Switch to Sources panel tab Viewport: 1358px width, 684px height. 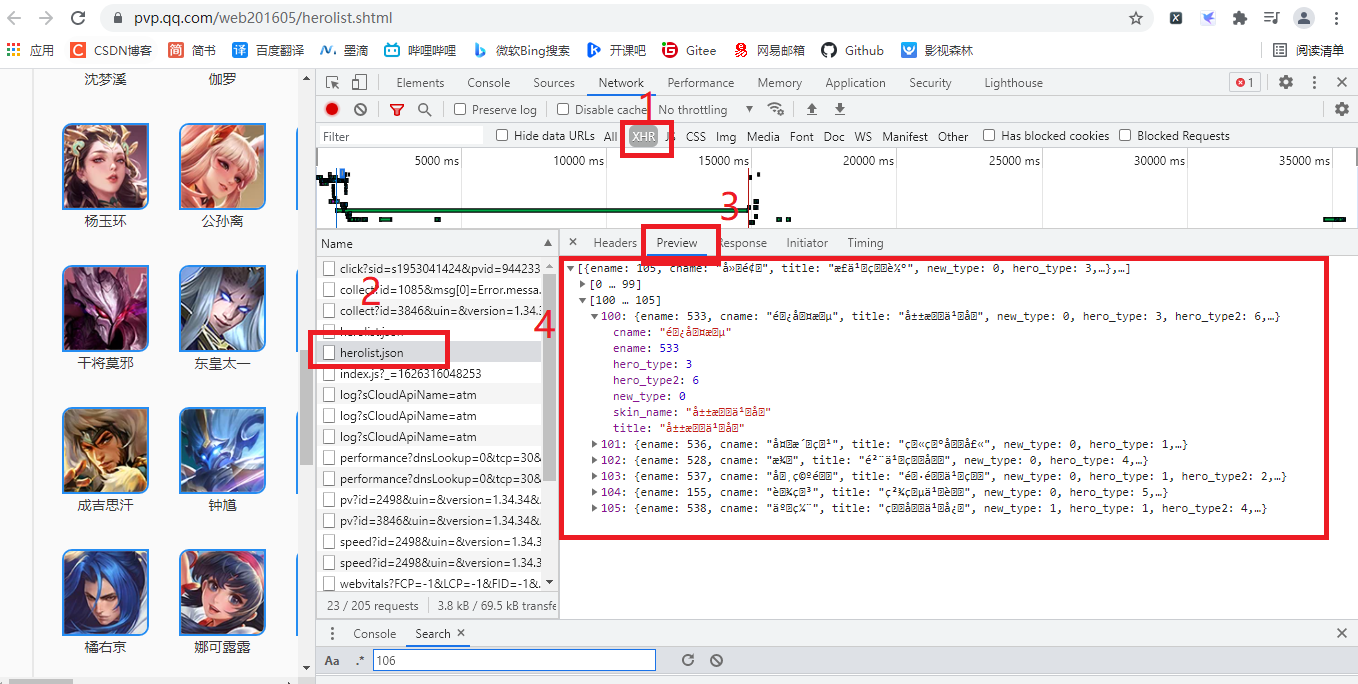click(554, 83)
